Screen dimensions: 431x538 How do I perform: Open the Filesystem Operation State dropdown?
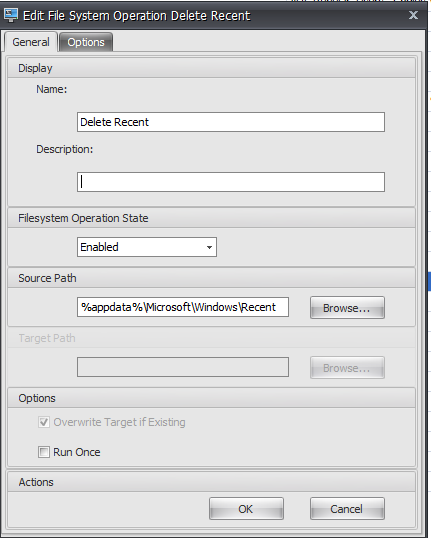(147, 247)
